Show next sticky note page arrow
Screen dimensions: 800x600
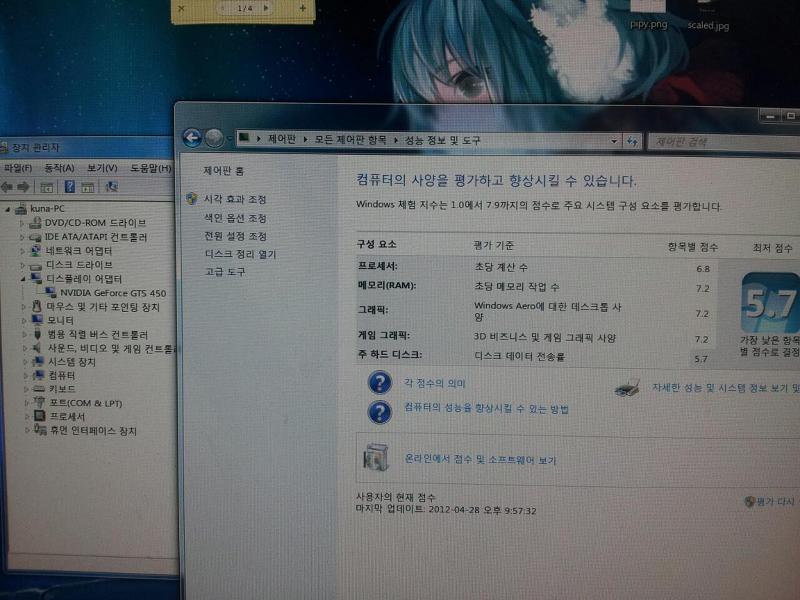[x=266, y=8]
